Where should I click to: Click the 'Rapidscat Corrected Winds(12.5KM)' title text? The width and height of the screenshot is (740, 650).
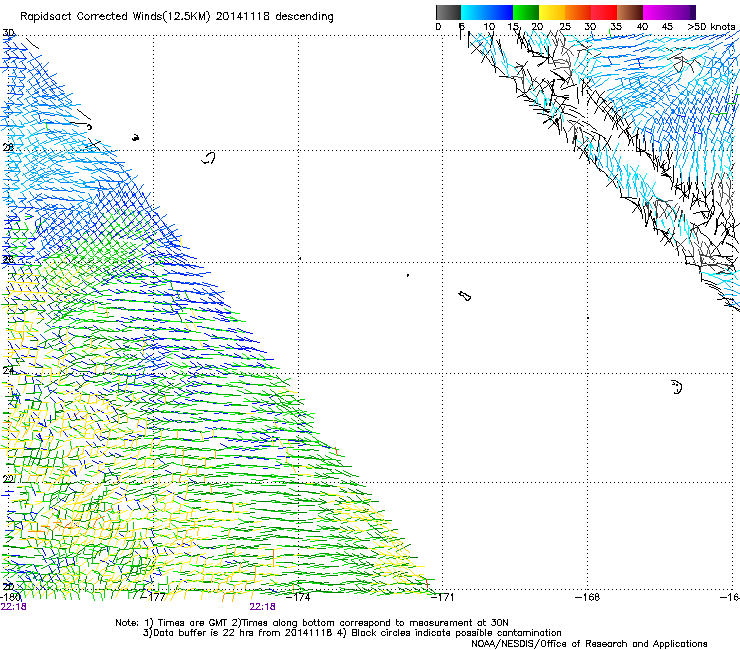115,17
